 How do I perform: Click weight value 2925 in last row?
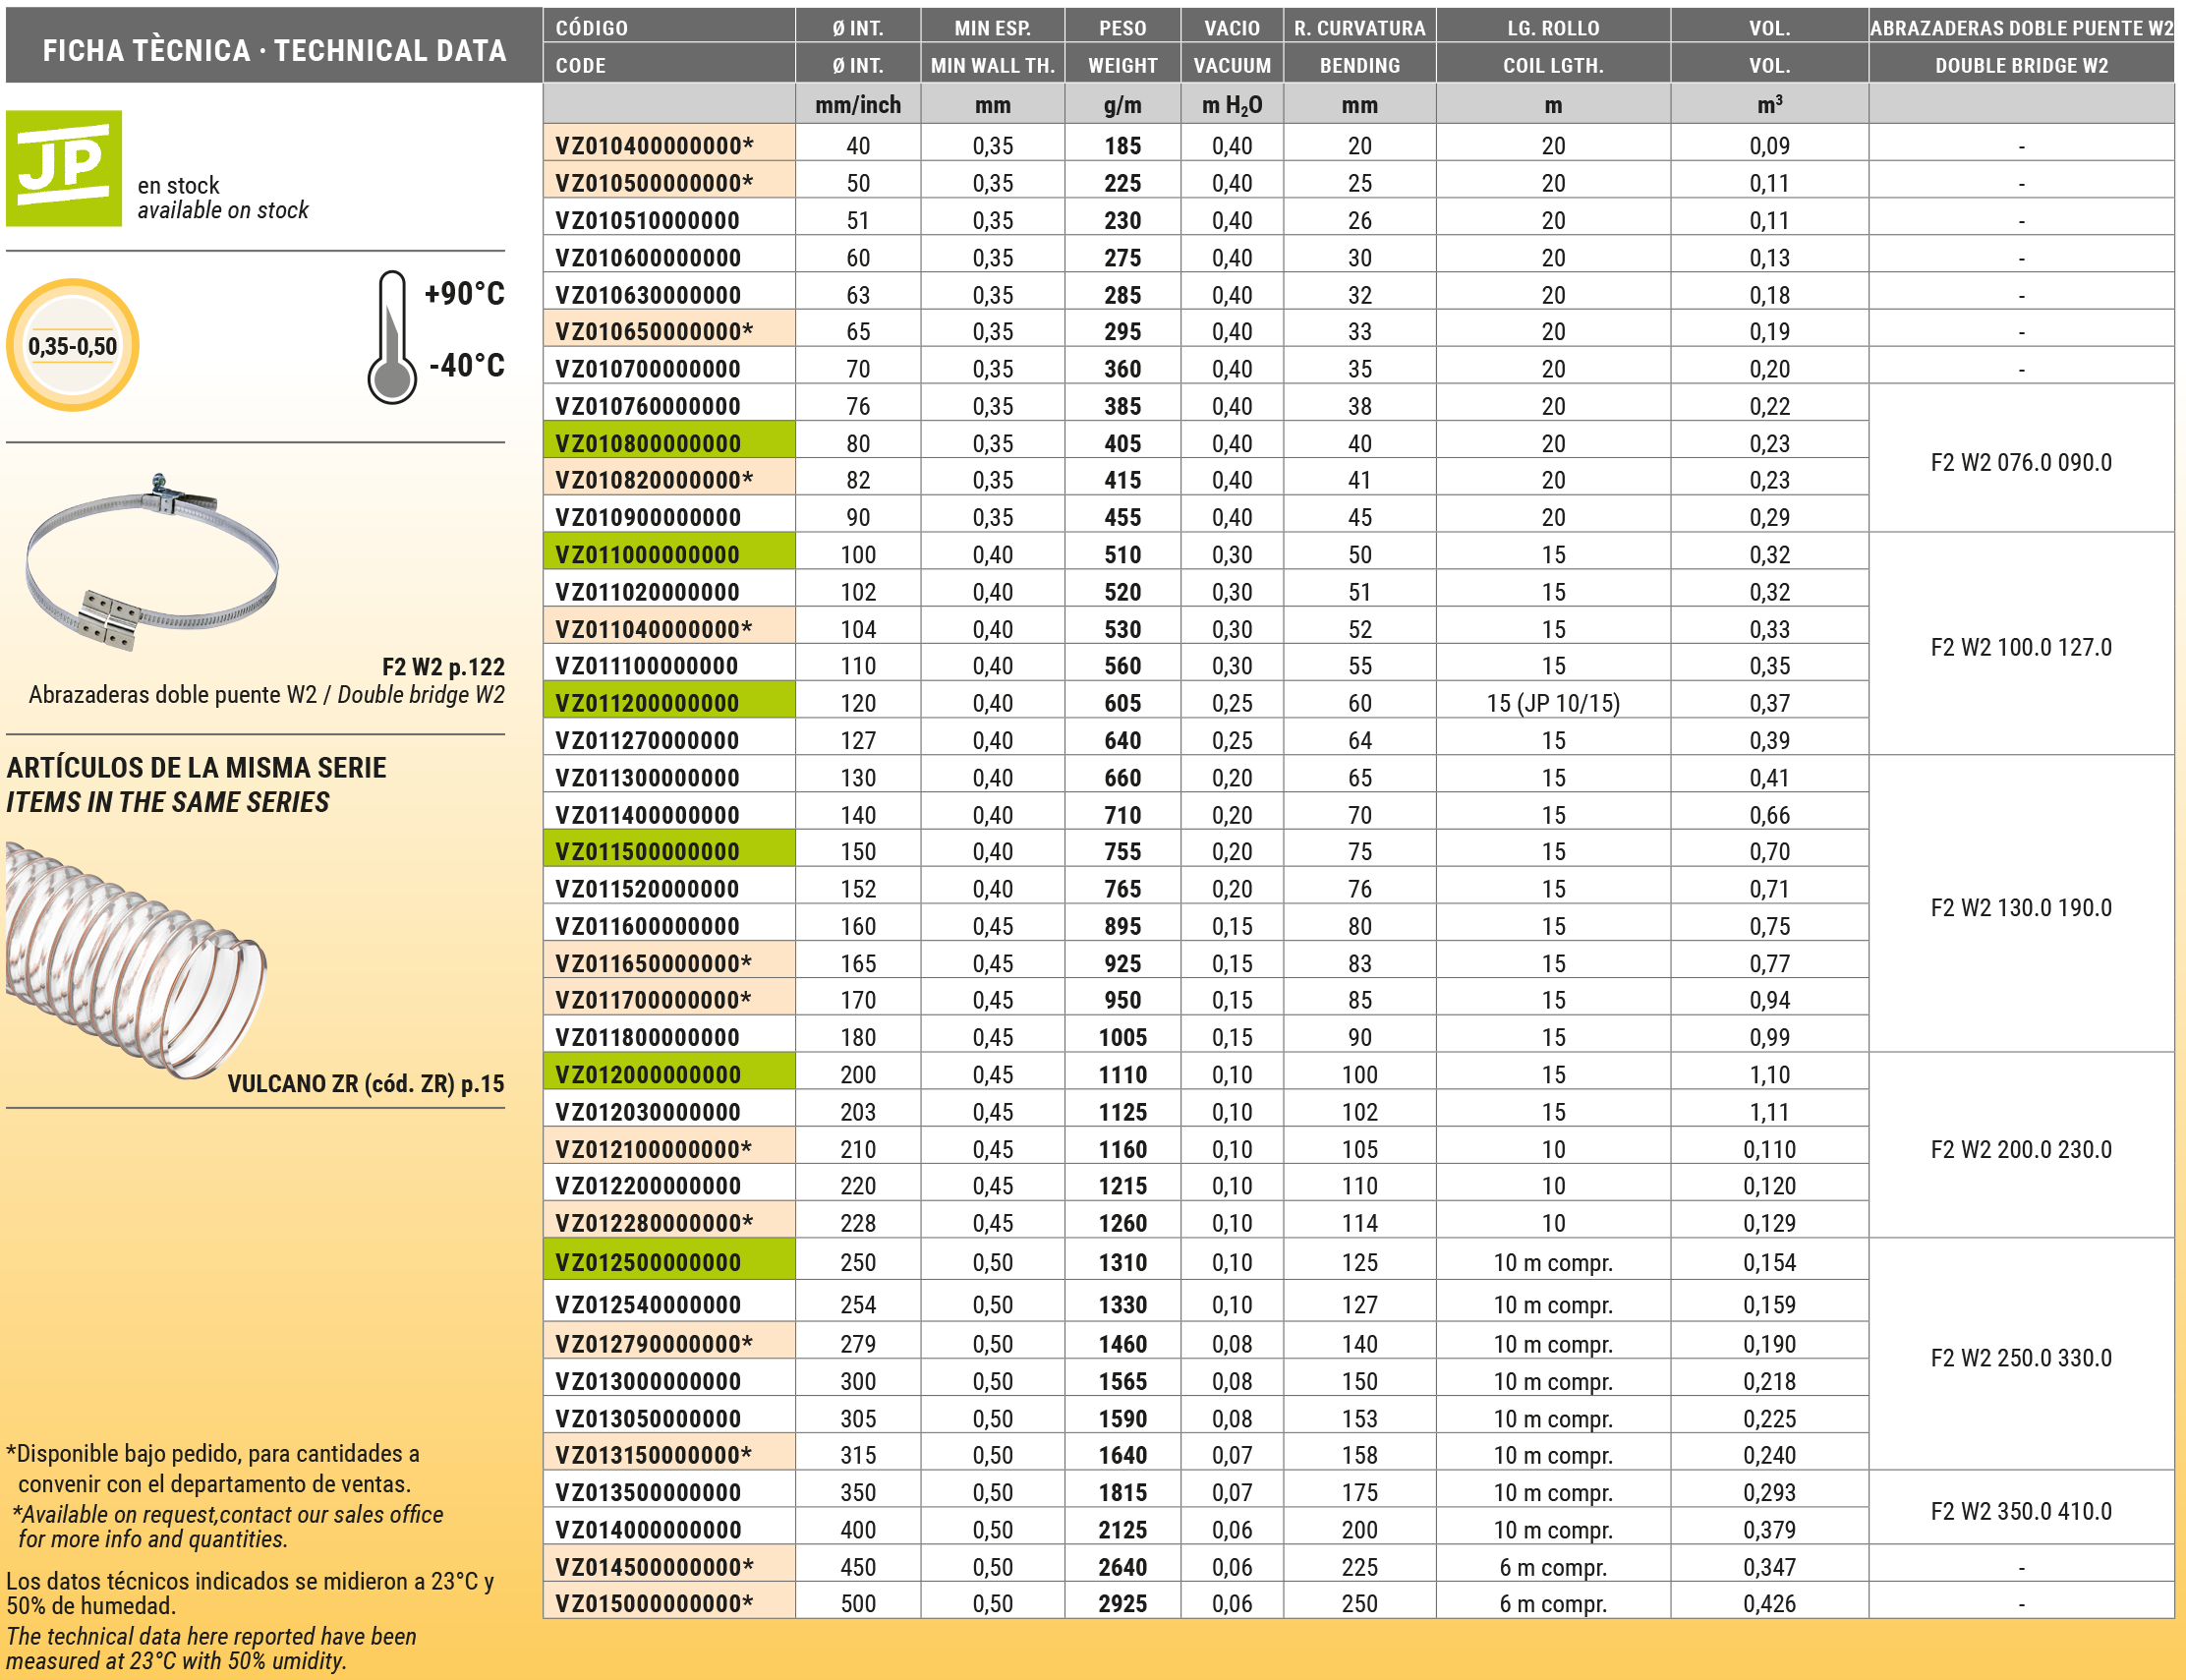pyautogui.click(x=1122, y=1603)
